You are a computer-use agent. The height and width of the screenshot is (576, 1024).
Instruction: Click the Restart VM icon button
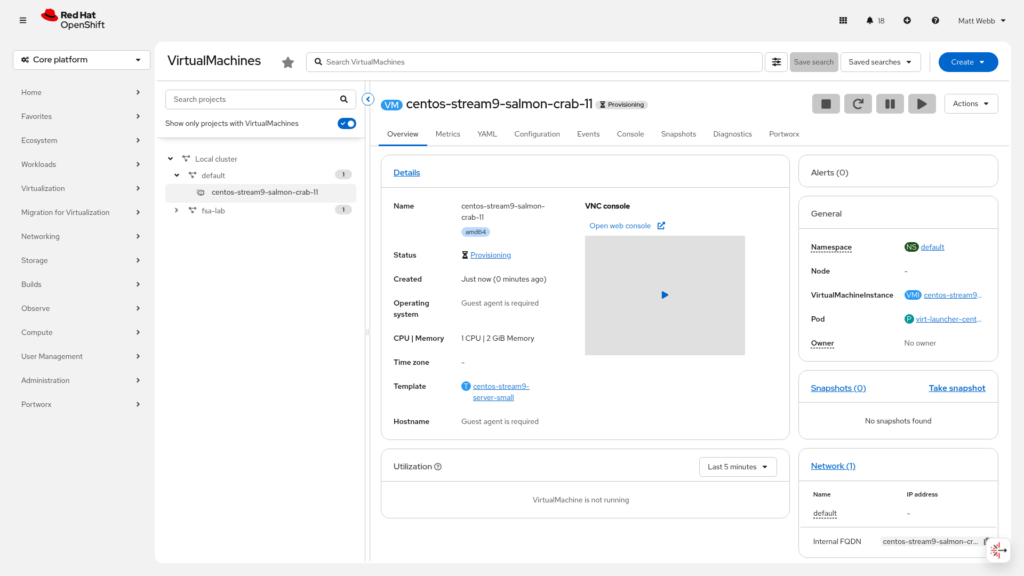click(x=857, y=104)
